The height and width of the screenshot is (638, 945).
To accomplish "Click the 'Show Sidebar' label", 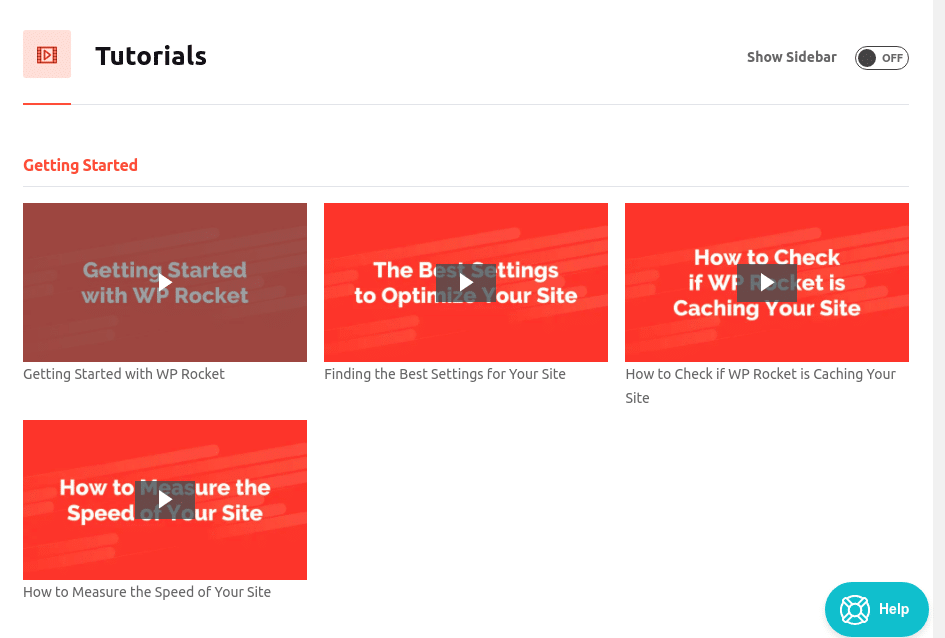I will coord(791,57).
